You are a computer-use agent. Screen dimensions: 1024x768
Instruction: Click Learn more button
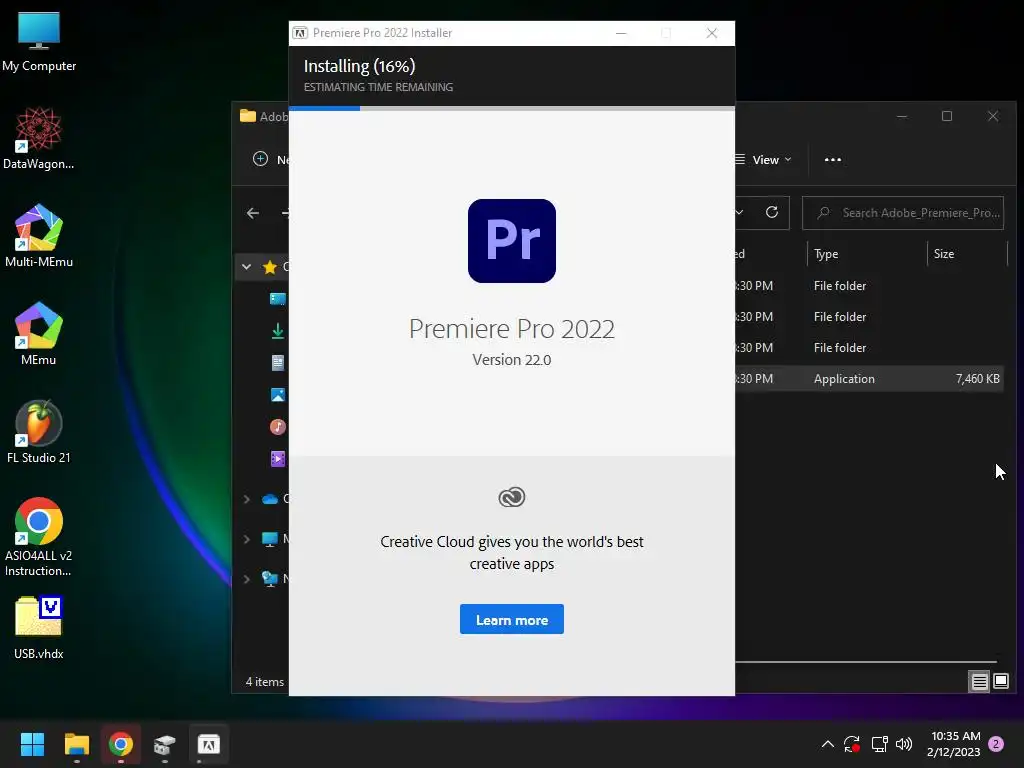point(511,619)
